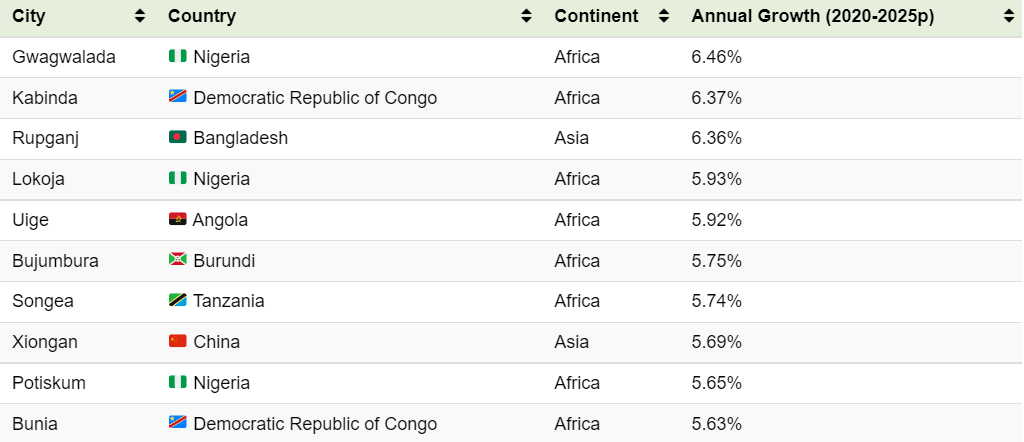This screenshot has height=442, width=1024.
Task: Toggle the Continent column sort arrows
Action: point(663,16)
